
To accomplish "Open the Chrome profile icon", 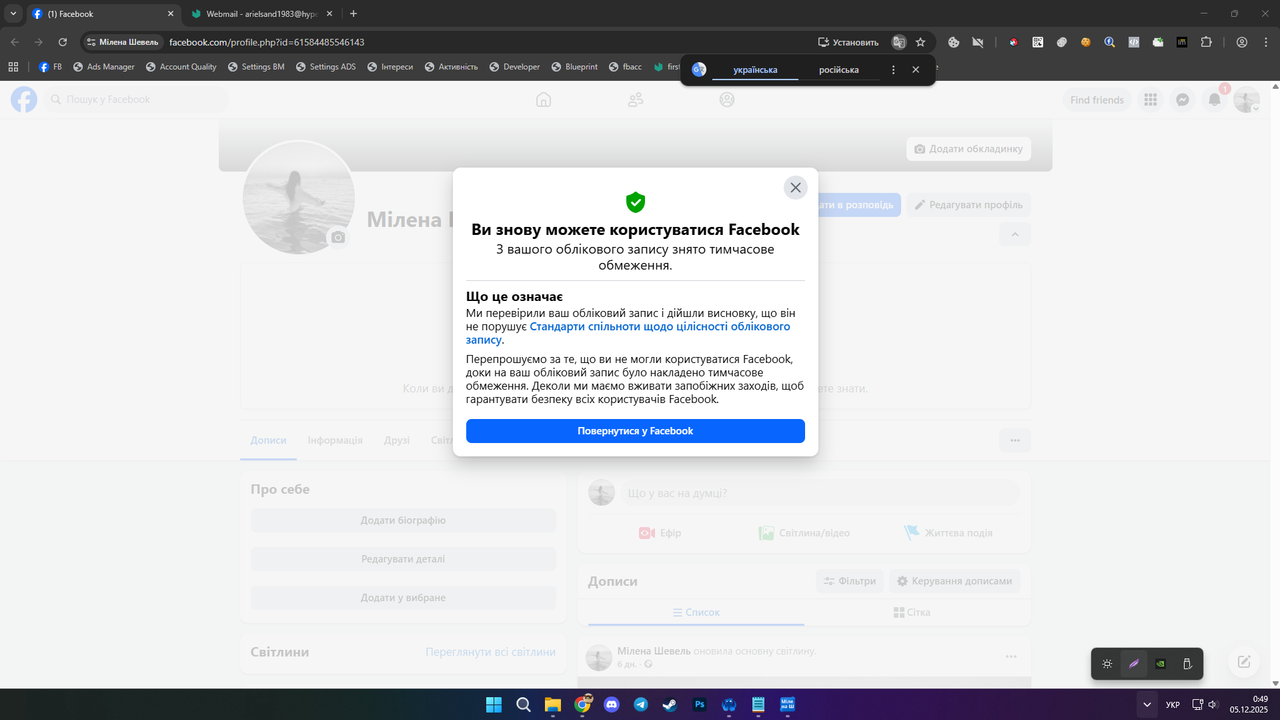I will tap(1241, 42).
